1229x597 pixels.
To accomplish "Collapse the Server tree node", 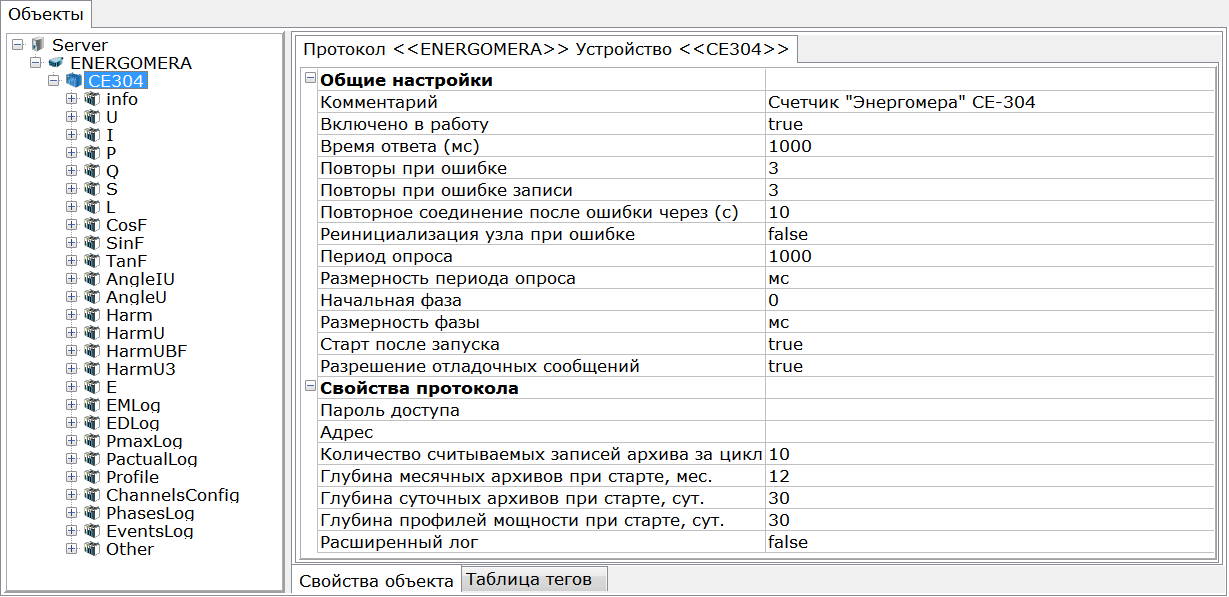I will click(x=18, y=45).
